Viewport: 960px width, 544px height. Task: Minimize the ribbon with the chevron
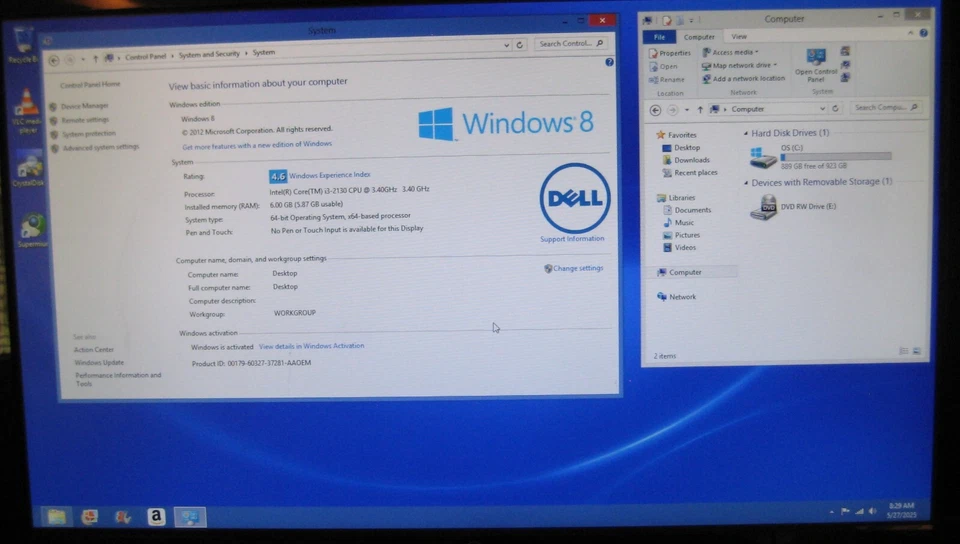coord(910,33)
